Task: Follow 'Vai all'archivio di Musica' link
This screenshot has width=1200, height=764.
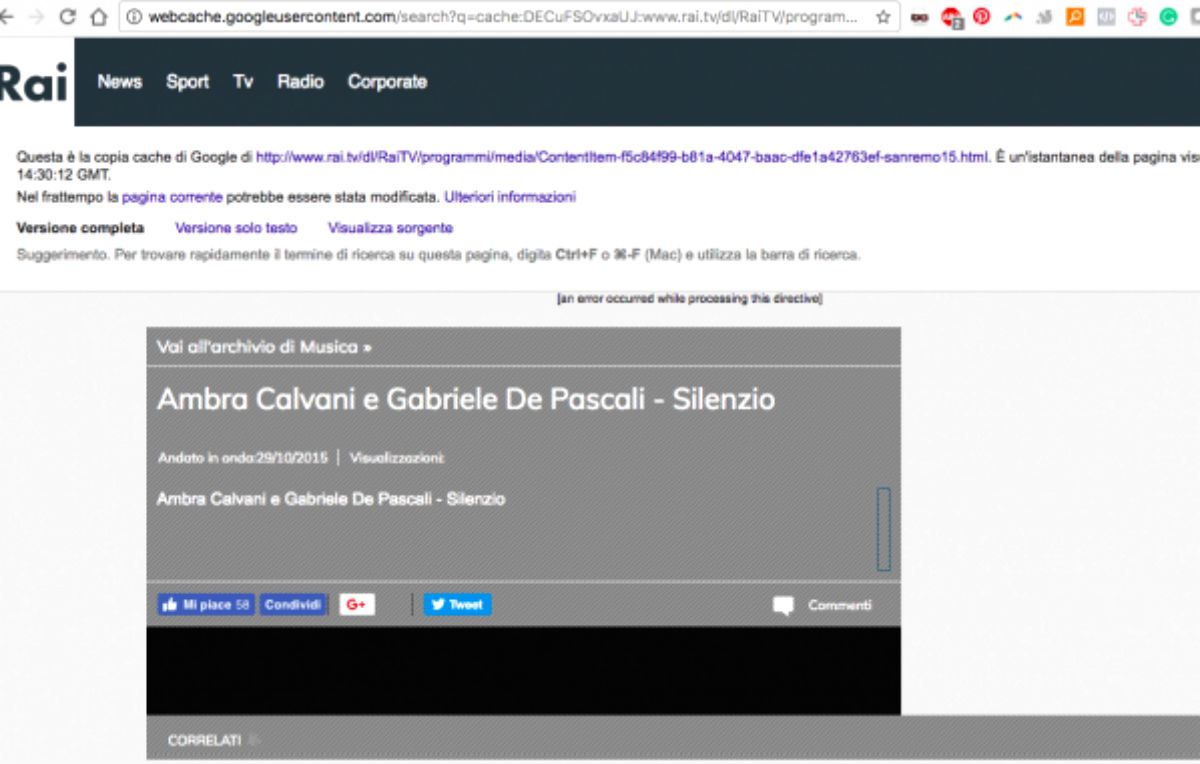Action: coord(264,347)
